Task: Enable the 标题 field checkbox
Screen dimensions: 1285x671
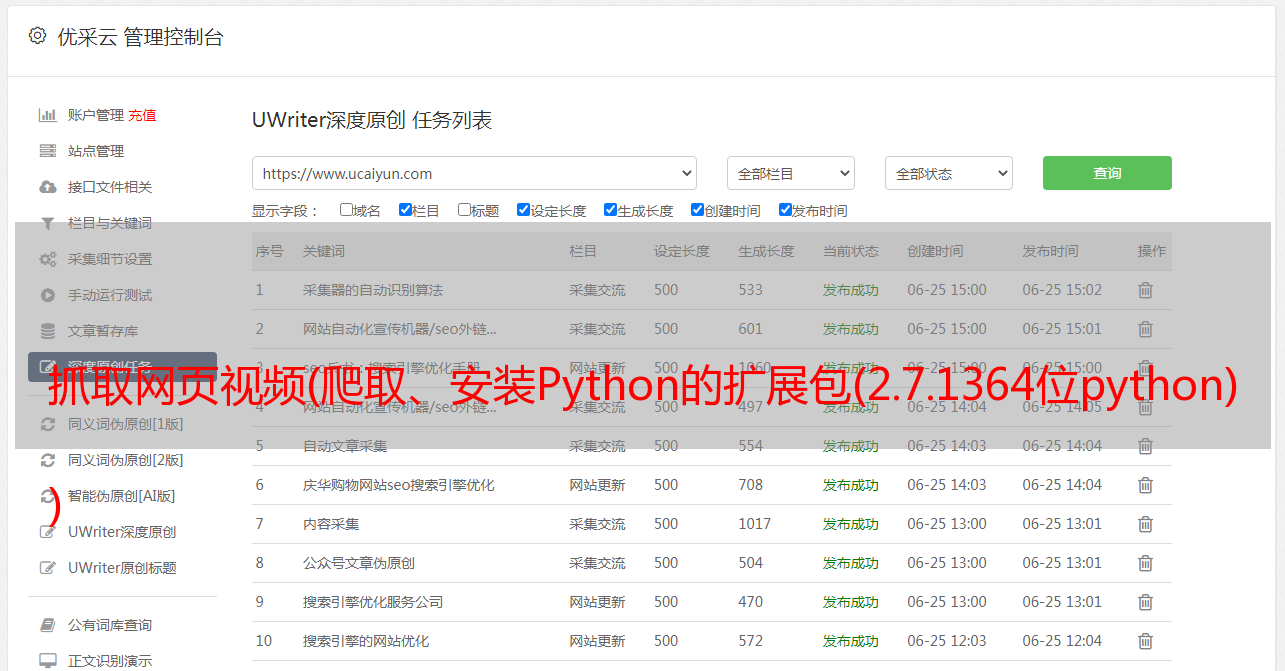Action: 464,210
